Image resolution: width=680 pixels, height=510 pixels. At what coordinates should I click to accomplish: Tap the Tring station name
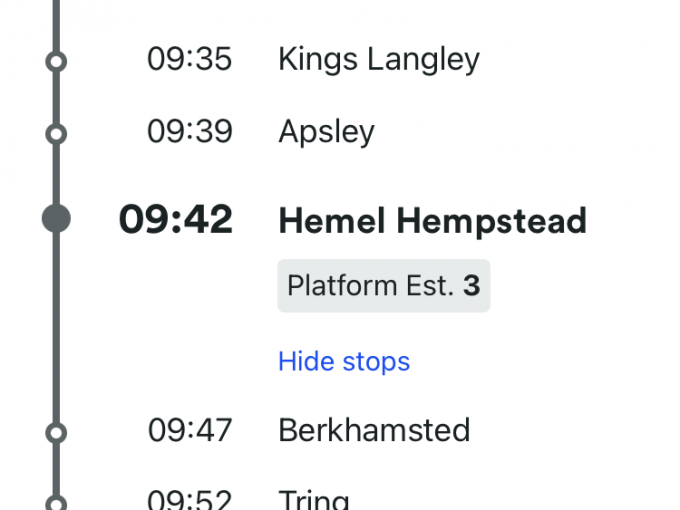(314, 500)
